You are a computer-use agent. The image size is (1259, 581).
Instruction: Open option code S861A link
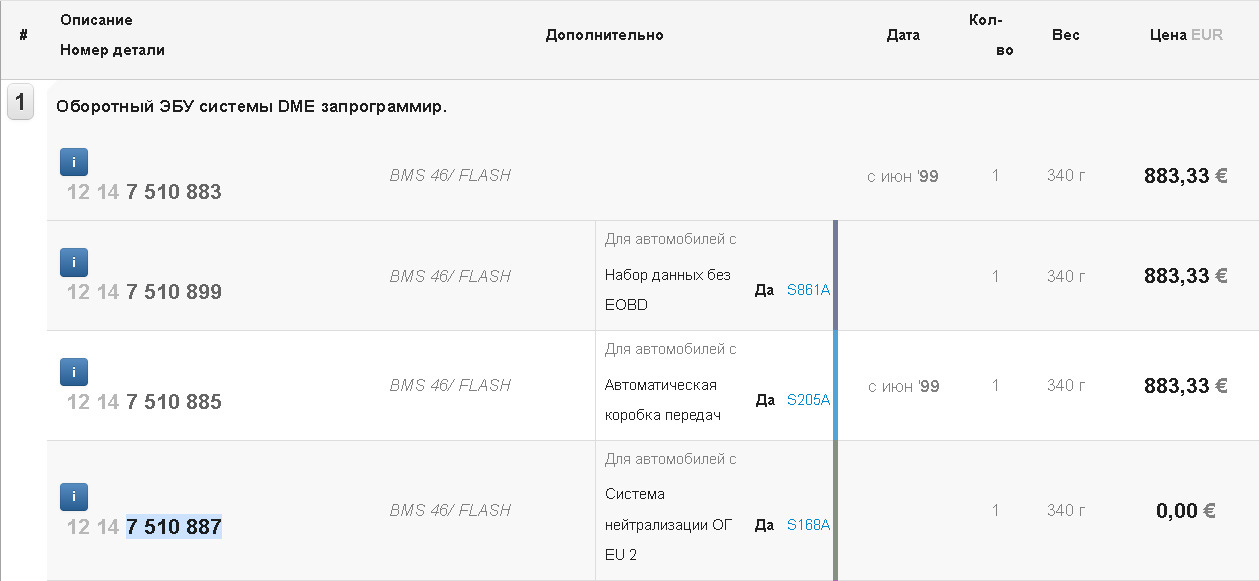[808, 290]
